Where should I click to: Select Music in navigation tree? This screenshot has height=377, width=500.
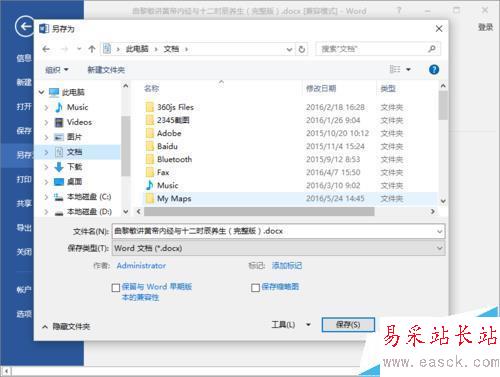pos(77,107)
